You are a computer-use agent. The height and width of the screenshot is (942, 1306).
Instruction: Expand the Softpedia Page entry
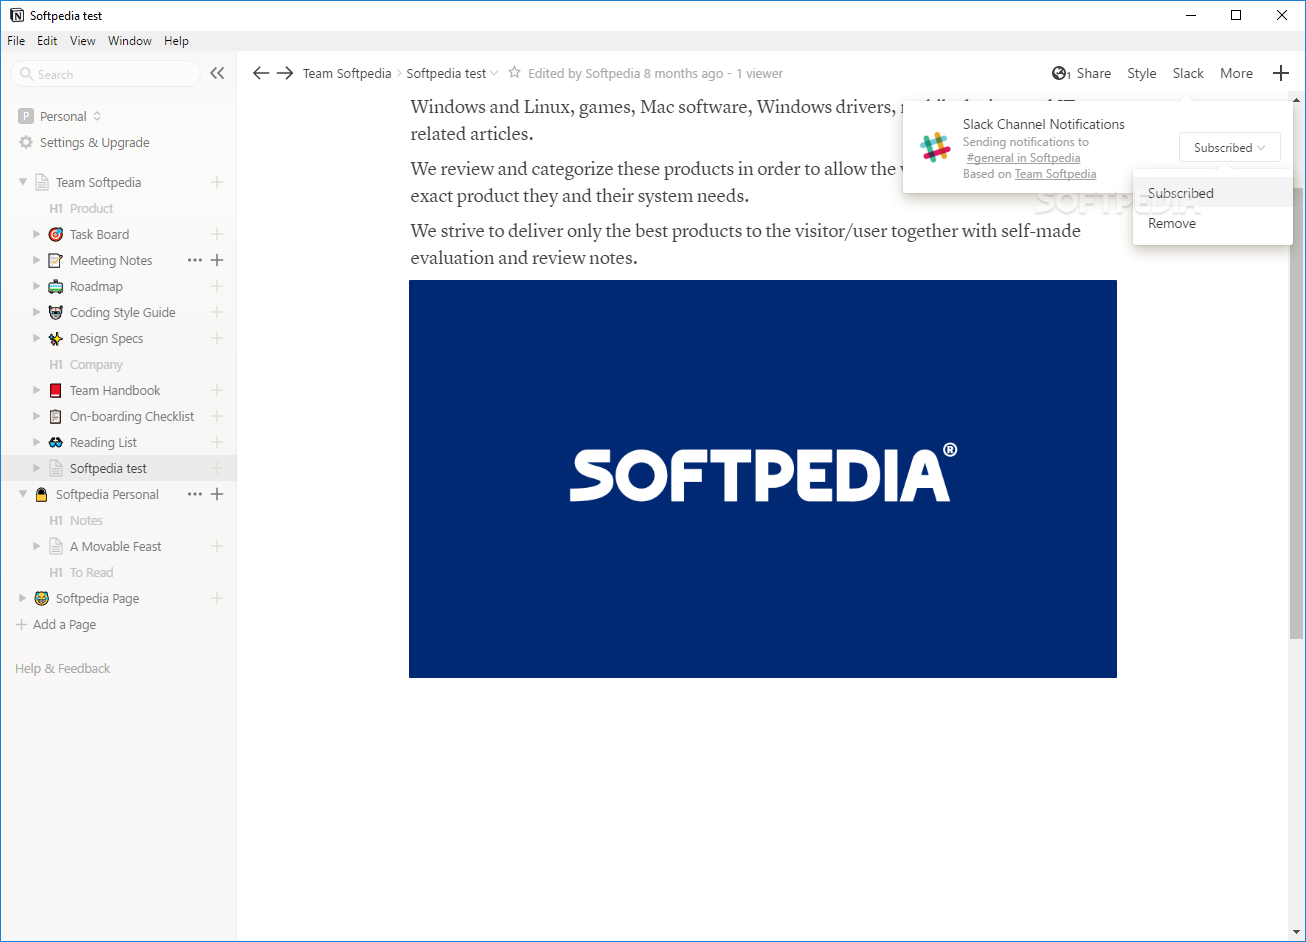pos(23,598)
